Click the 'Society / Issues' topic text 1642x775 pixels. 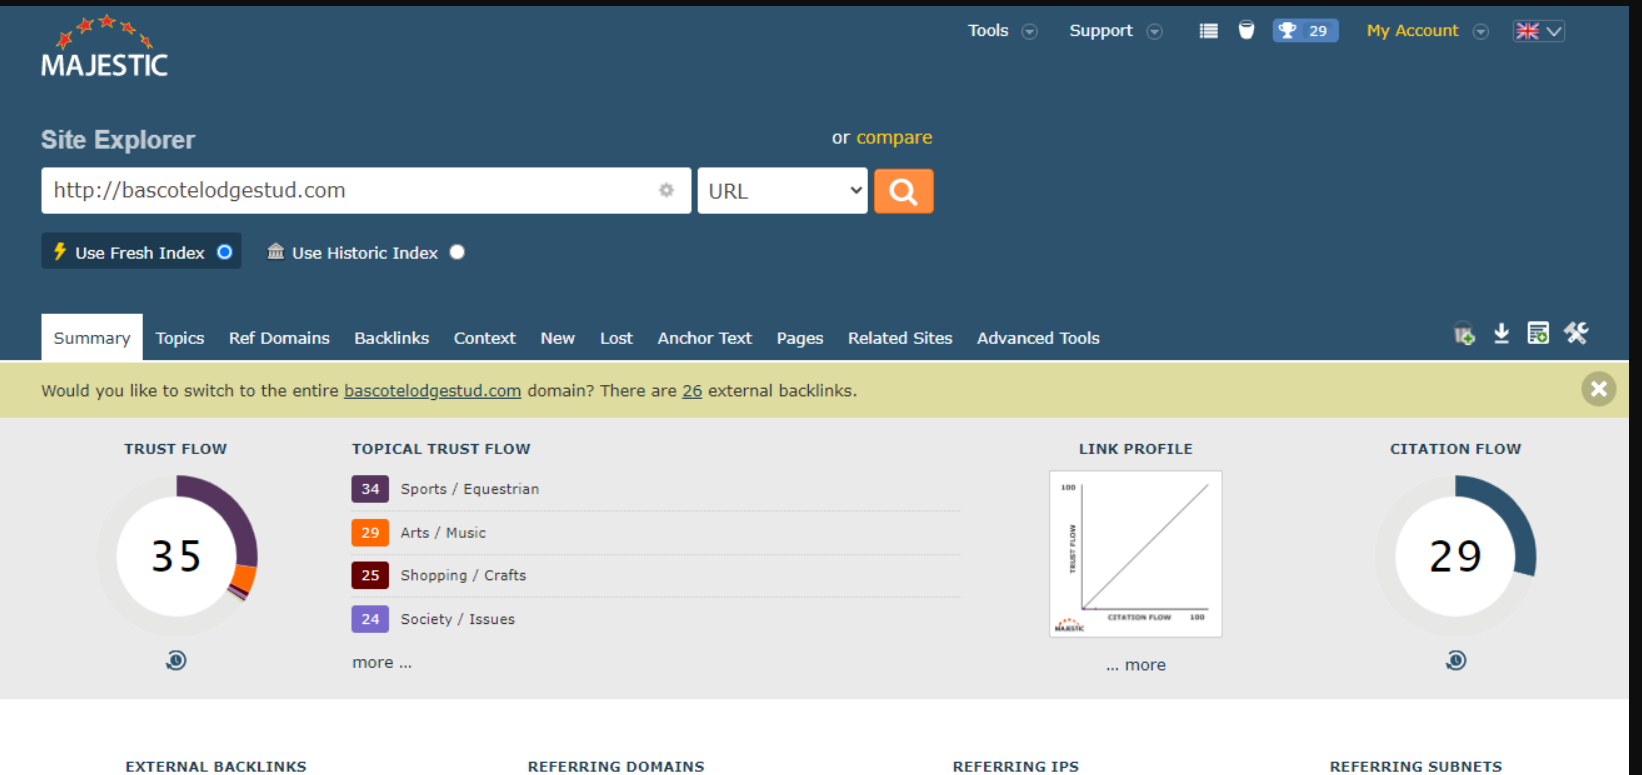[x=458, y=619]
